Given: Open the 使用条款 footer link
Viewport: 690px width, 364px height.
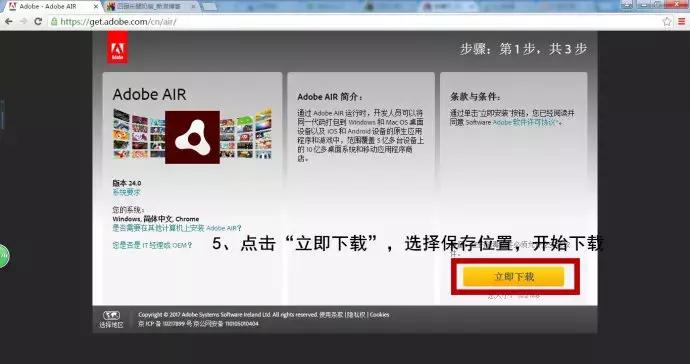Looking at the screenshot, I should pyautogui.click(x=331, y=315).
